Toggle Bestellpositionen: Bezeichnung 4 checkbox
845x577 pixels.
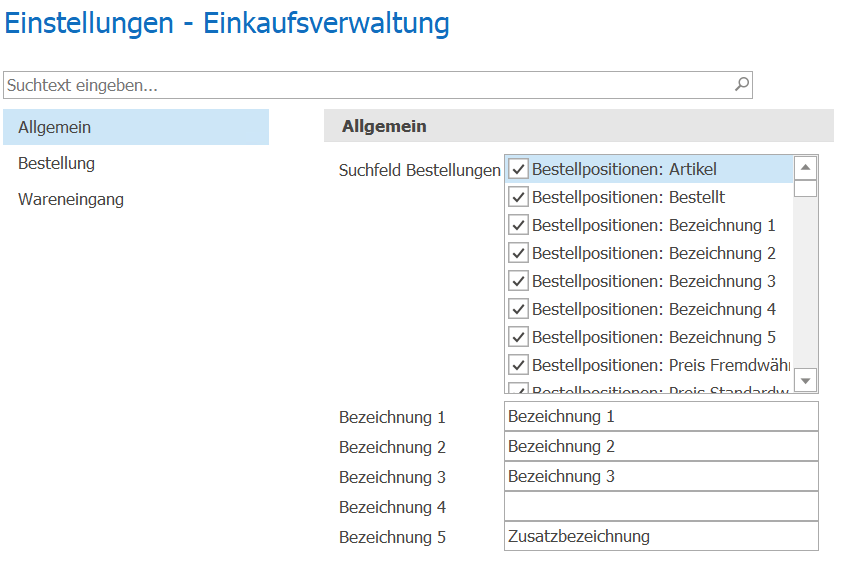click(x=518, y=309)
